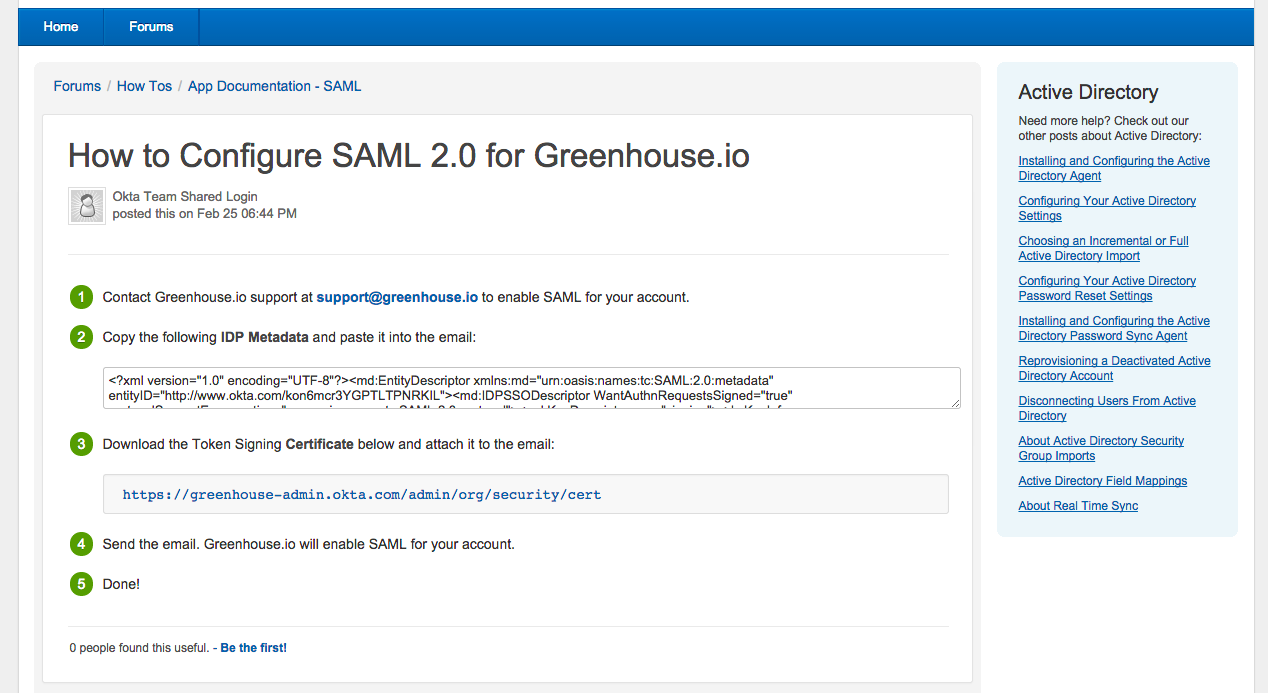Open About Real Time Sync link
Screen dimensions: 1268x693
(1078, 506)
